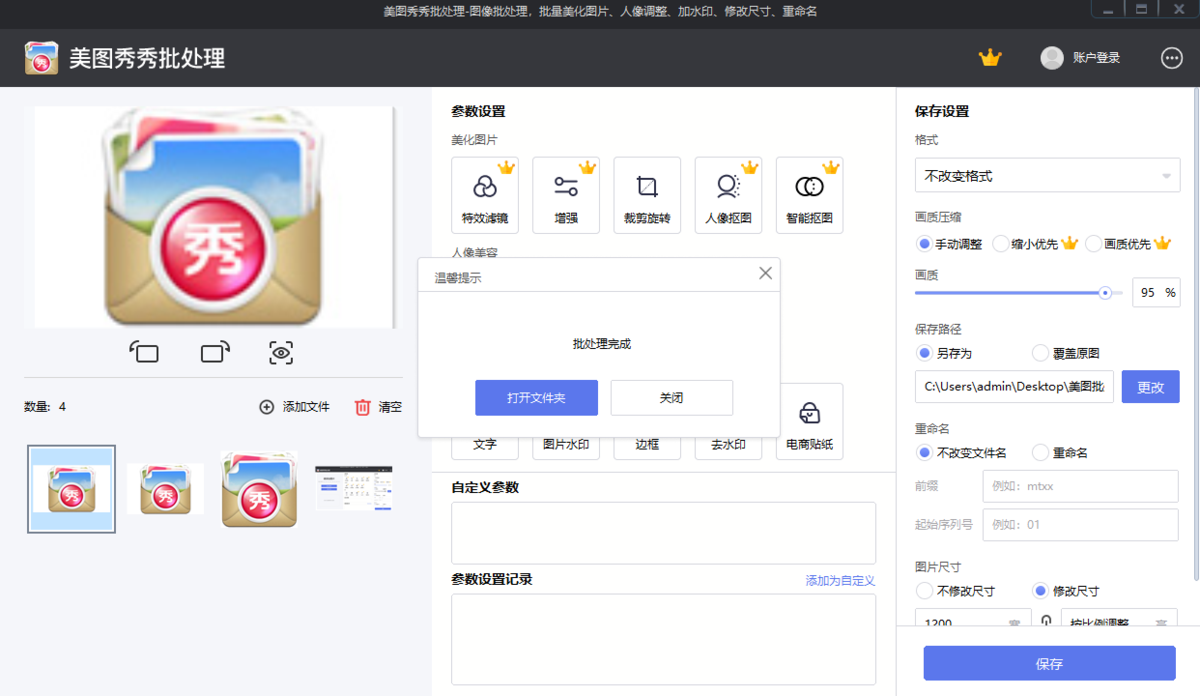Open the more options menu (three dots)
The image size is (1200, 696).
pos(1172,58)
